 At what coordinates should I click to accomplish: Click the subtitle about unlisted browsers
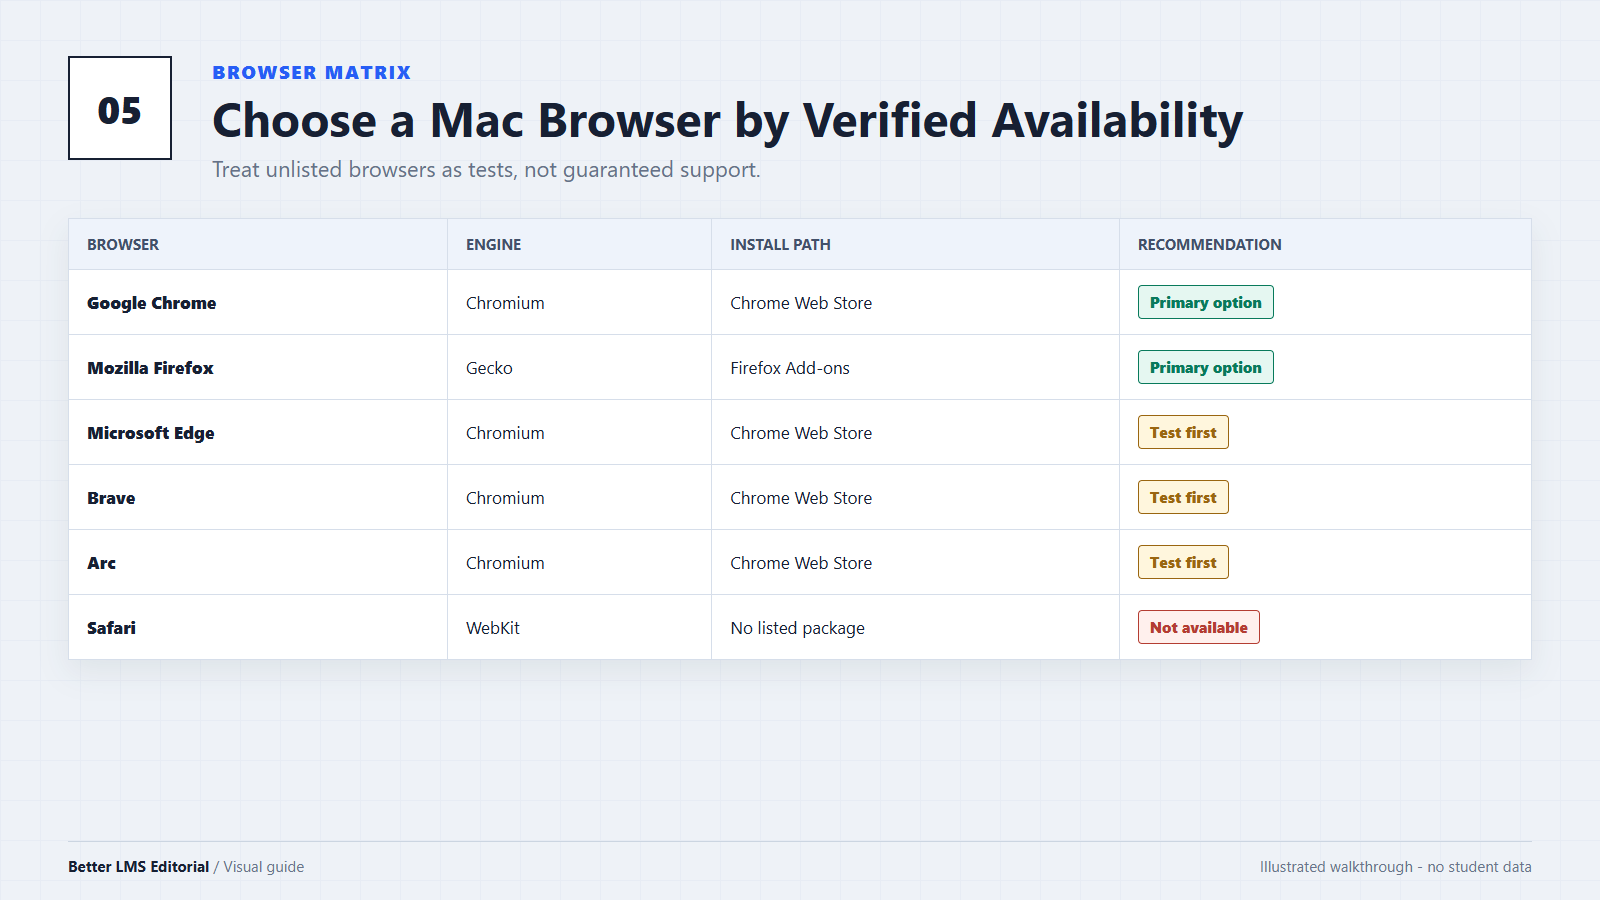486,170
